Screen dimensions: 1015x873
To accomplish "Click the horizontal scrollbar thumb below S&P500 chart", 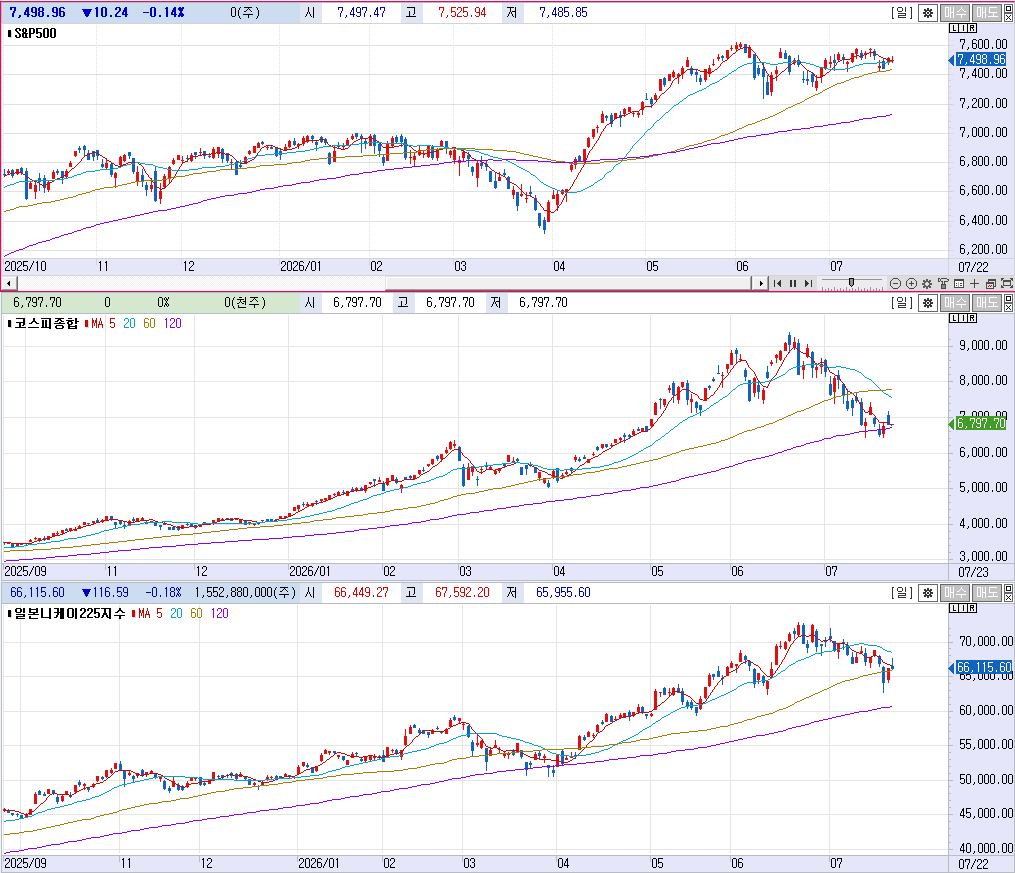I will (x=568, y=283).
